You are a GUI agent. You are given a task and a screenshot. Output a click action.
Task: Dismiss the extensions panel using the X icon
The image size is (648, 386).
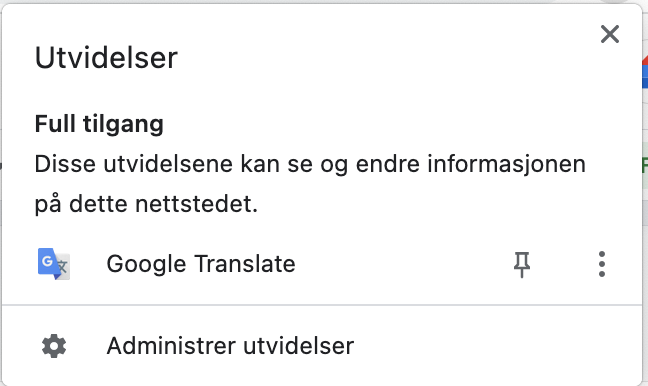click(610, 34)
